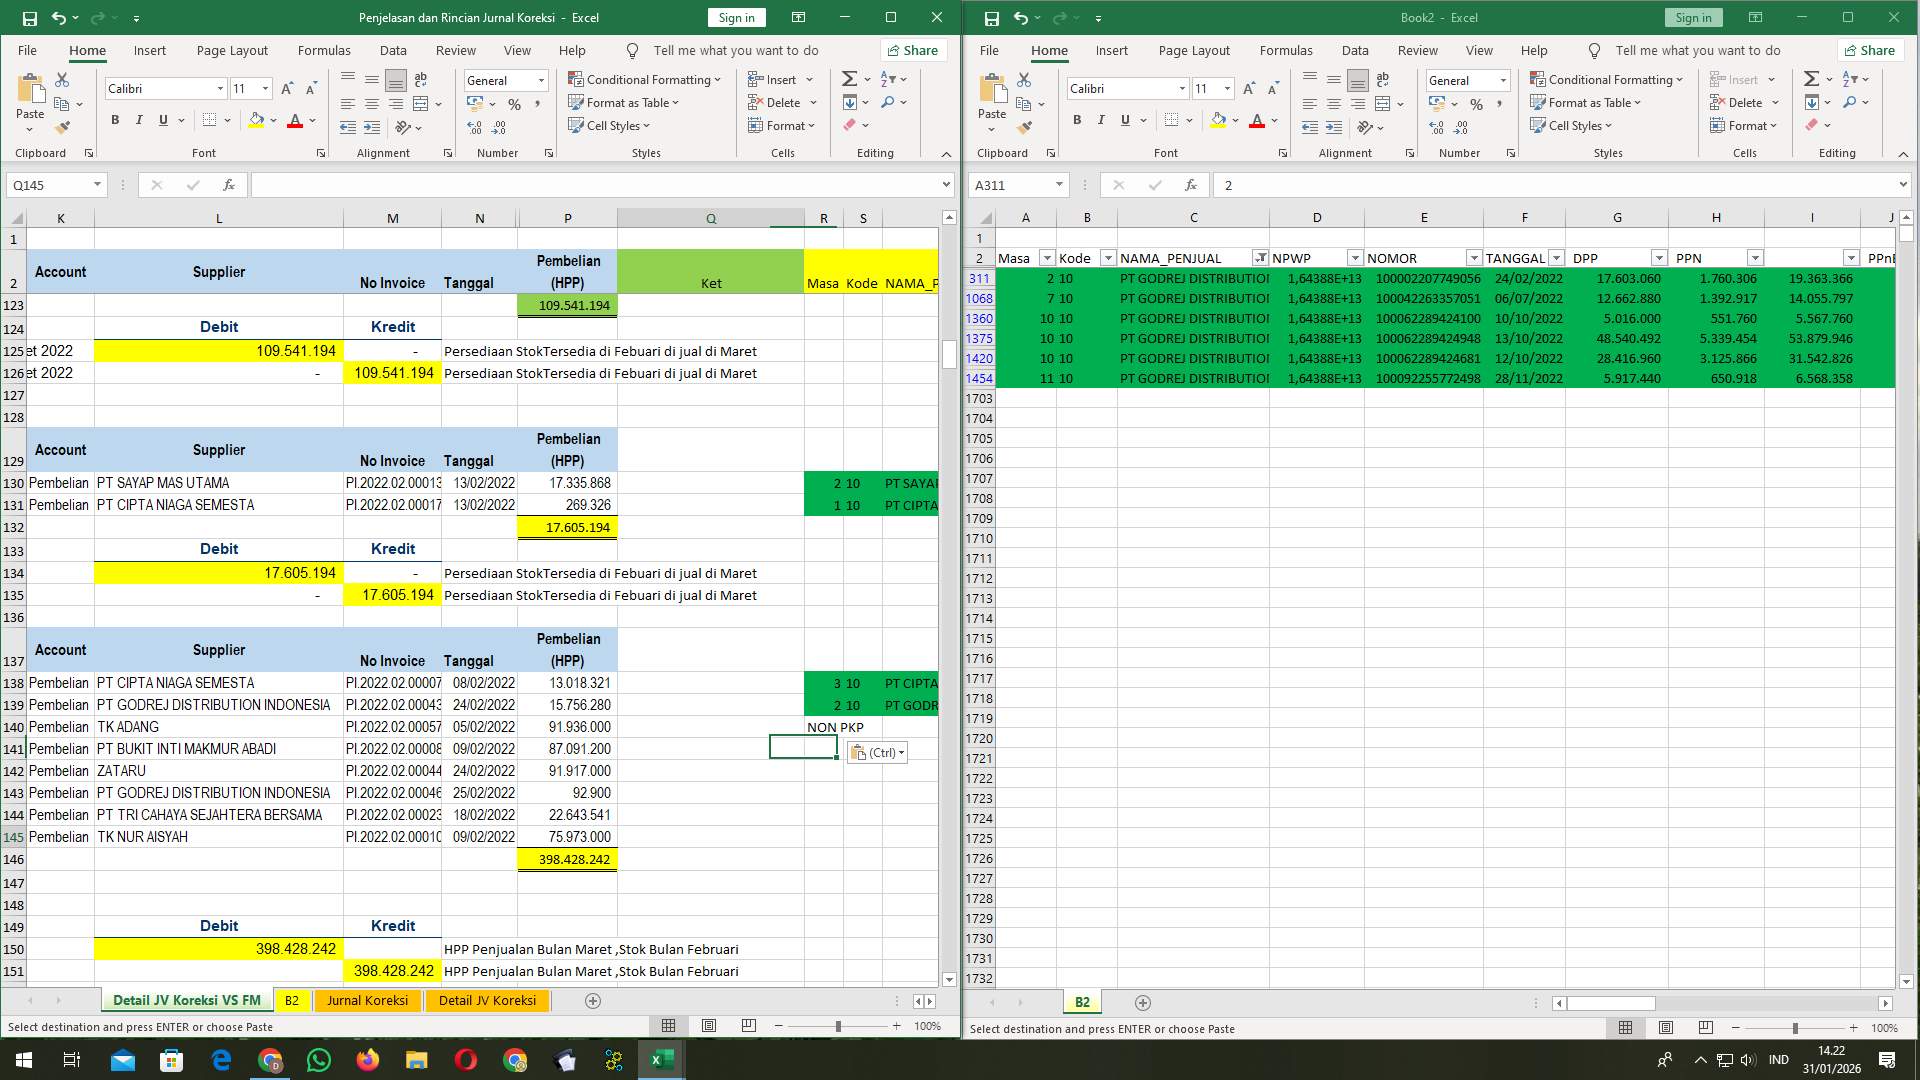Click the Sign in button
1920x1080 pixels.
736,17
